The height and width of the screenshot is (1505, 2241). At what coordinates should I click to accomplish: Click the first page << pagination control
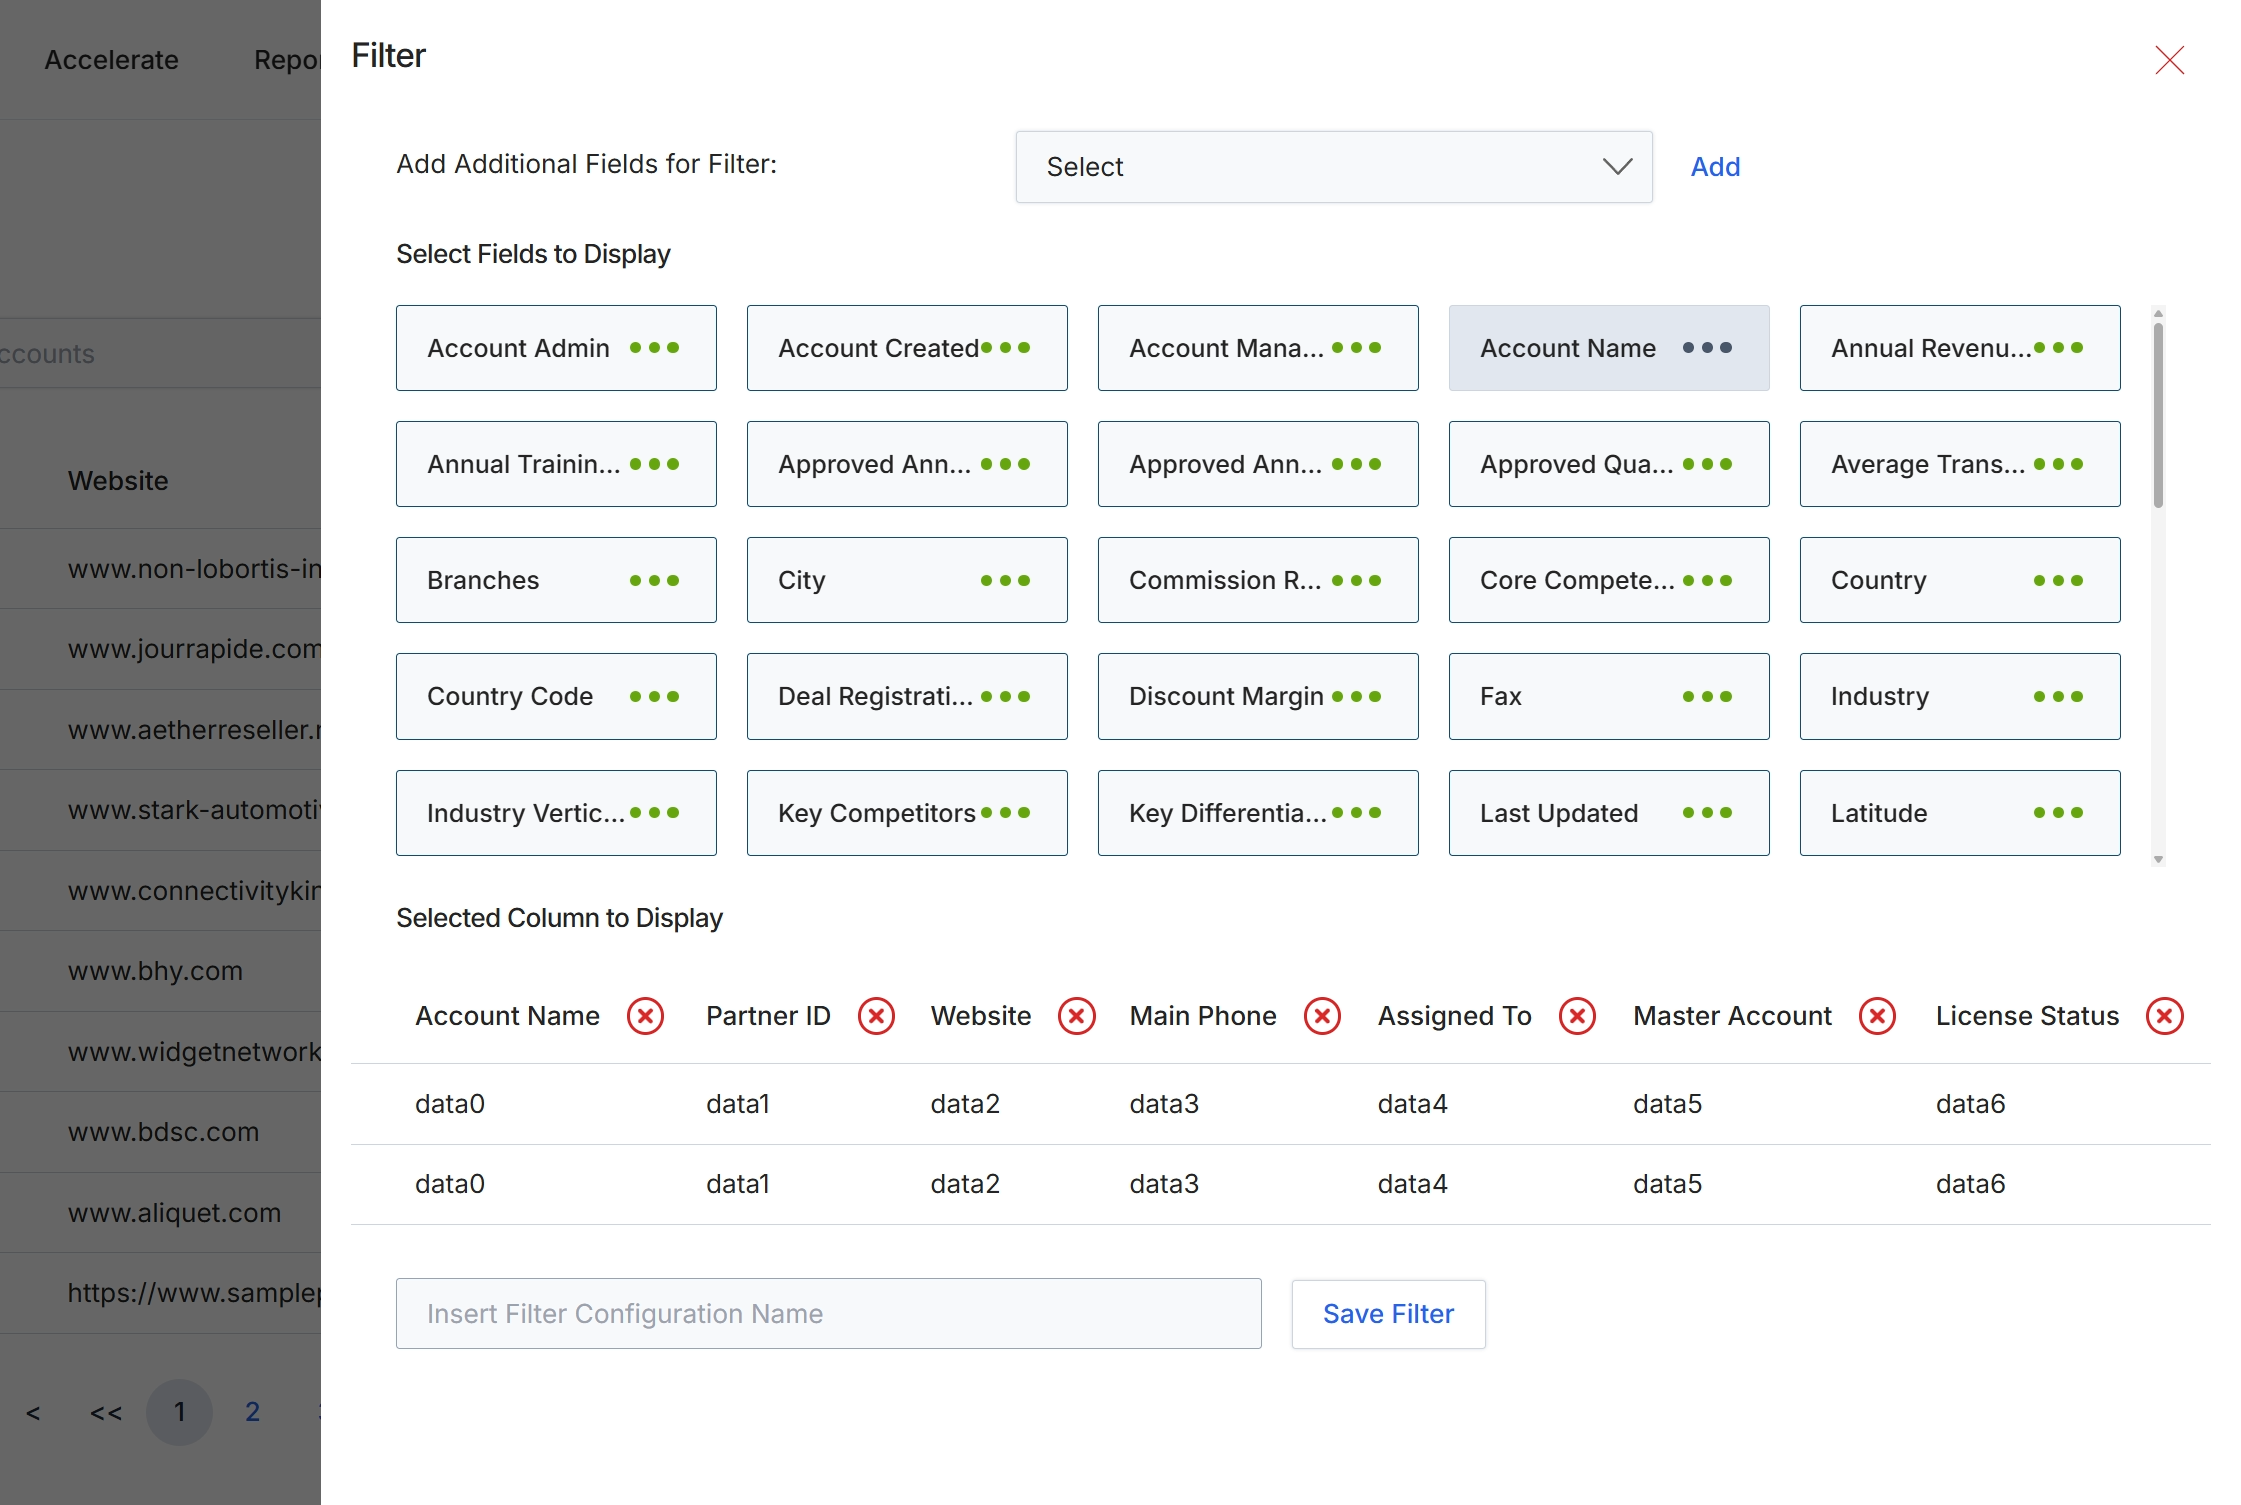(x=106, y=1413)
